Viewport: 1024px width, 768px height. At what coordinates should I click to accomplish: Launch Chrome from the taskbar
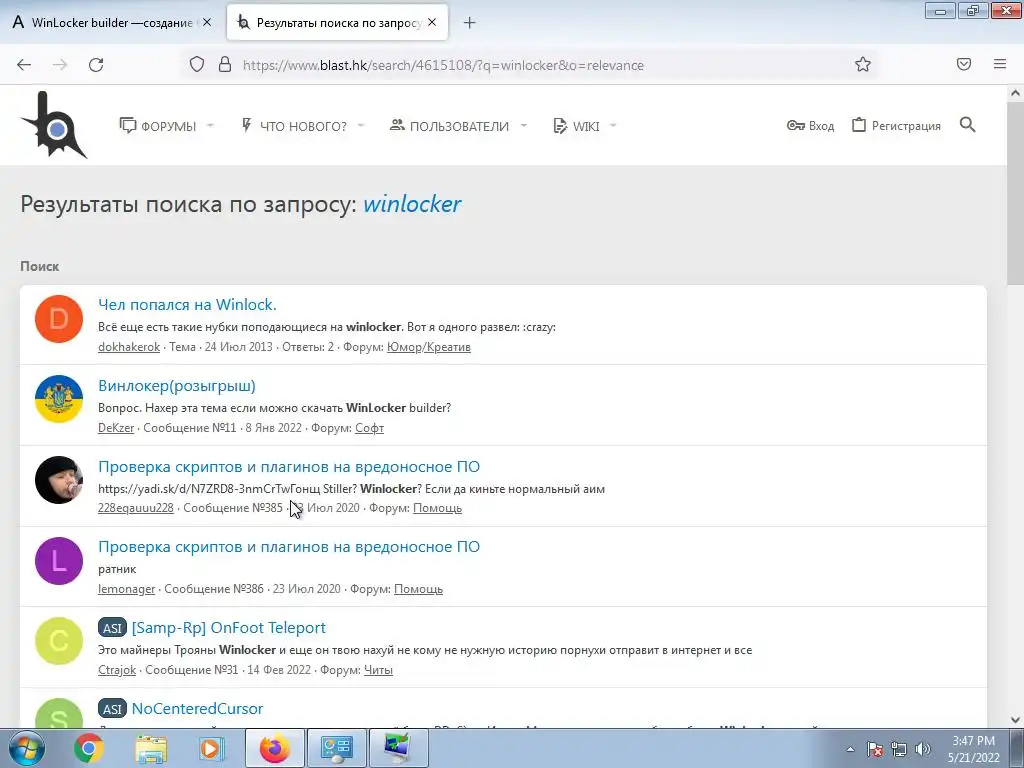pyautogui.click(x=89, y=749)
